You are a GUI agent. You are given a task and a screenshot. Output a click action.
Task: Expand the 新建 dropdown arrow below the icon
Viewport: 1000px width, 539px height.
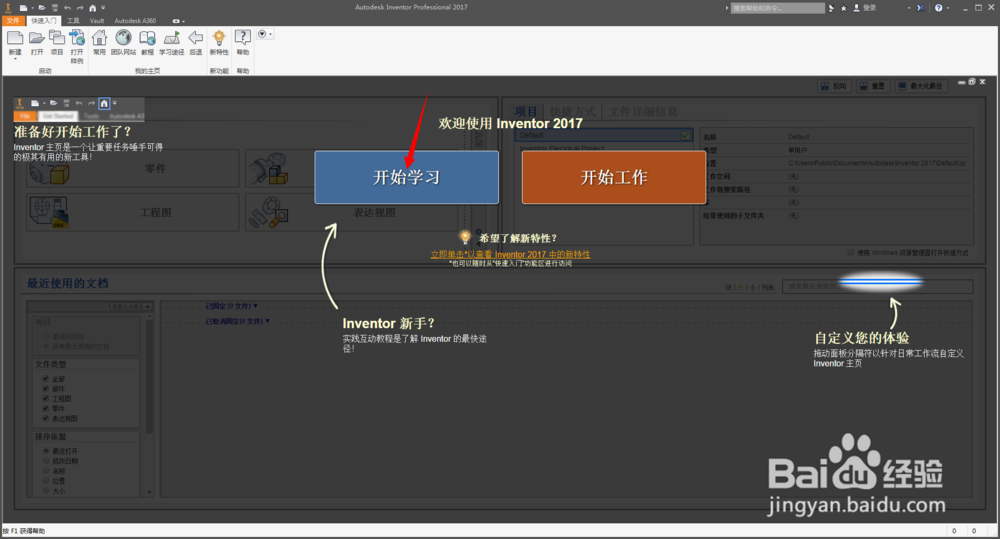[x=15, y=59]
